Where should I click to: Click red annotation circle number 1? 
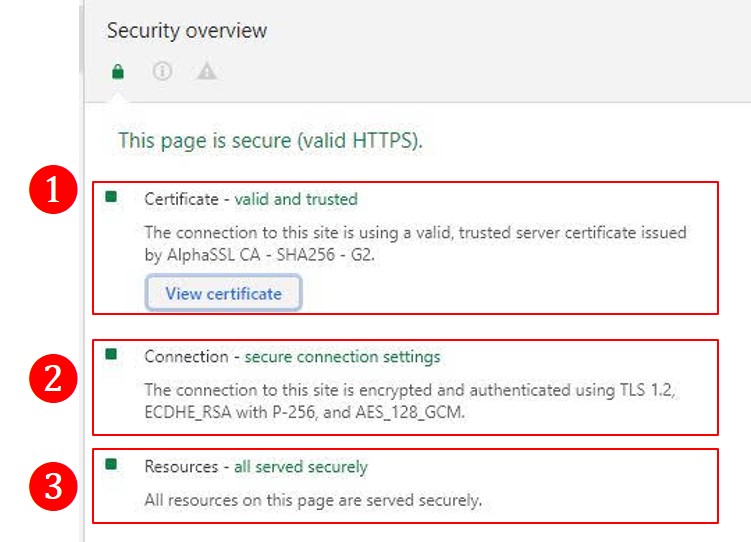pyautogui.click(x=53, y=190)
